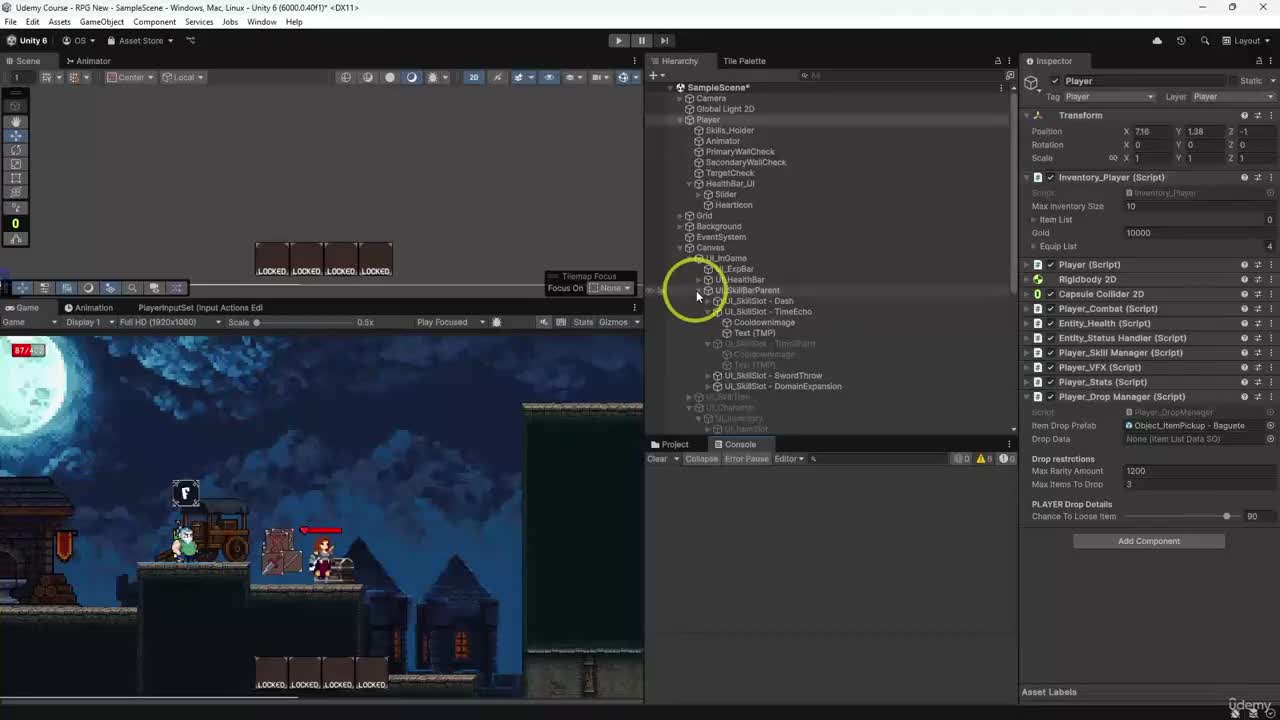Select the Transform combined tool
Viewport: 1280px width, 720px height.
pos(15,192)
